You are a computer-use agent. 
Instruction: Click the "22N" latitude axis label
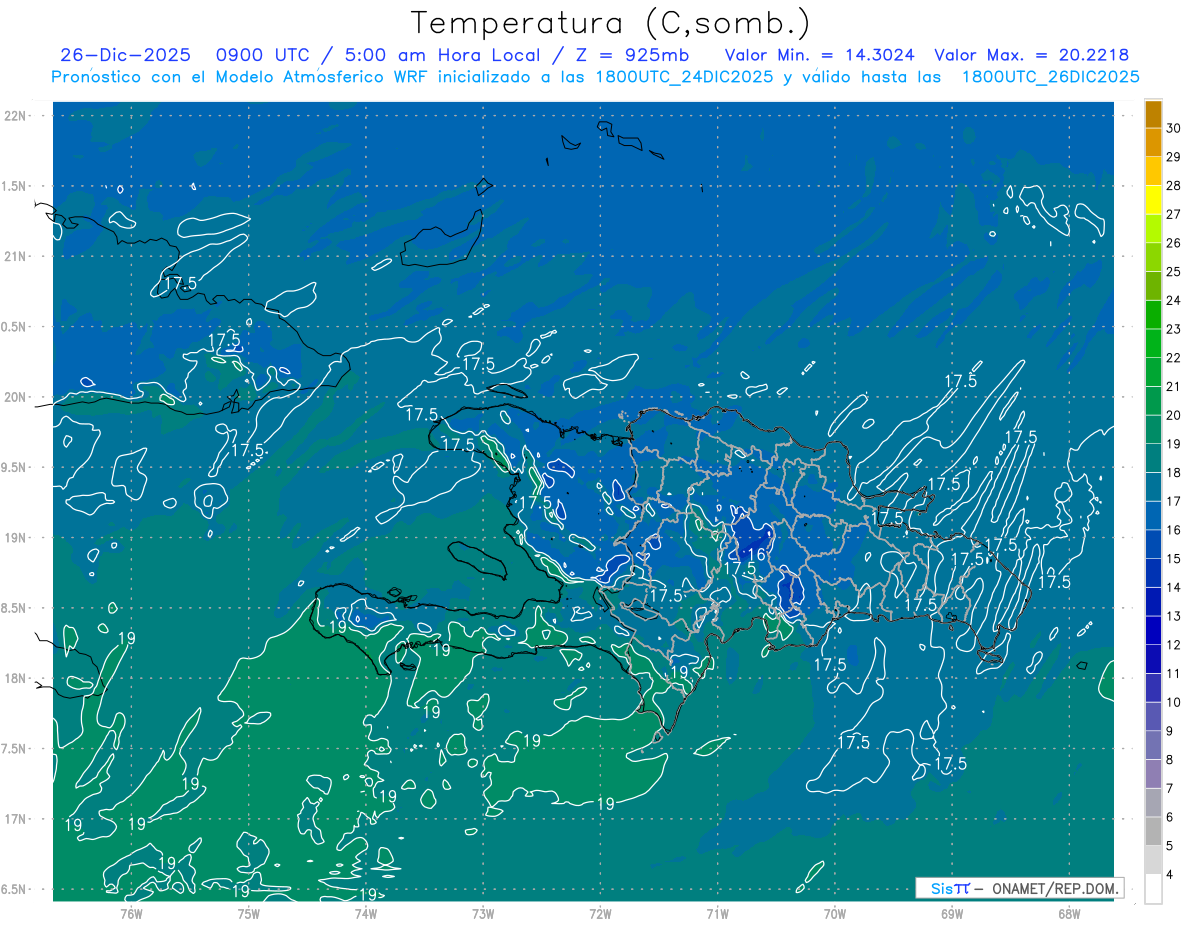click(14, 116)
